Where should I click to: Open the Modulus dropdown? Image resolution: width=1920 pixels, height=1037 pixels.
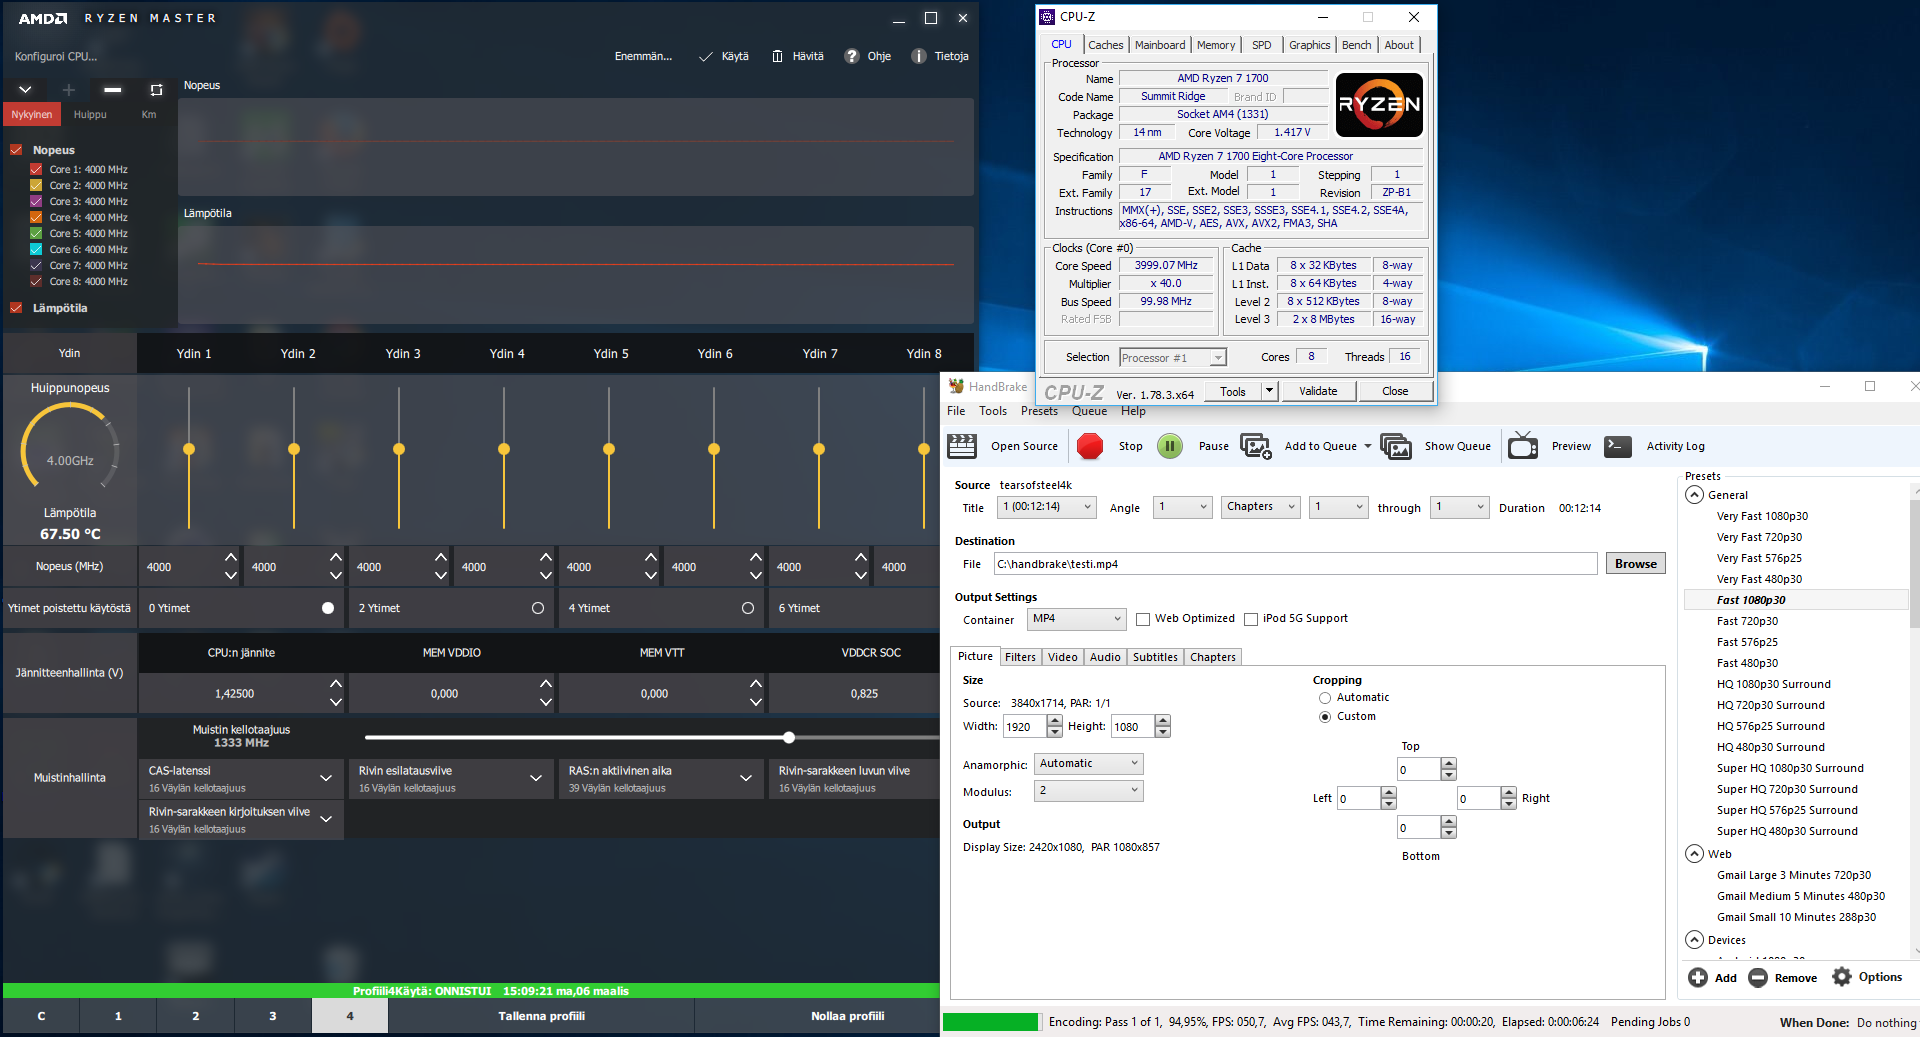click(x=1089, y=791)
